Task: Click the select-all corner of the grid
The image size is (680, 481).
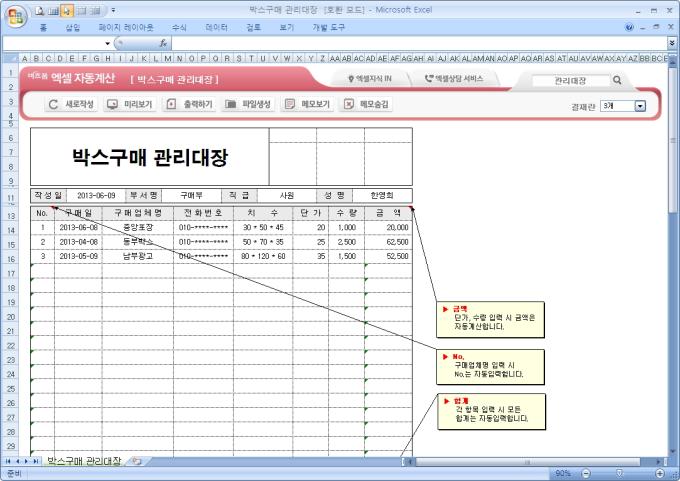Action: [x=10, y=58]
